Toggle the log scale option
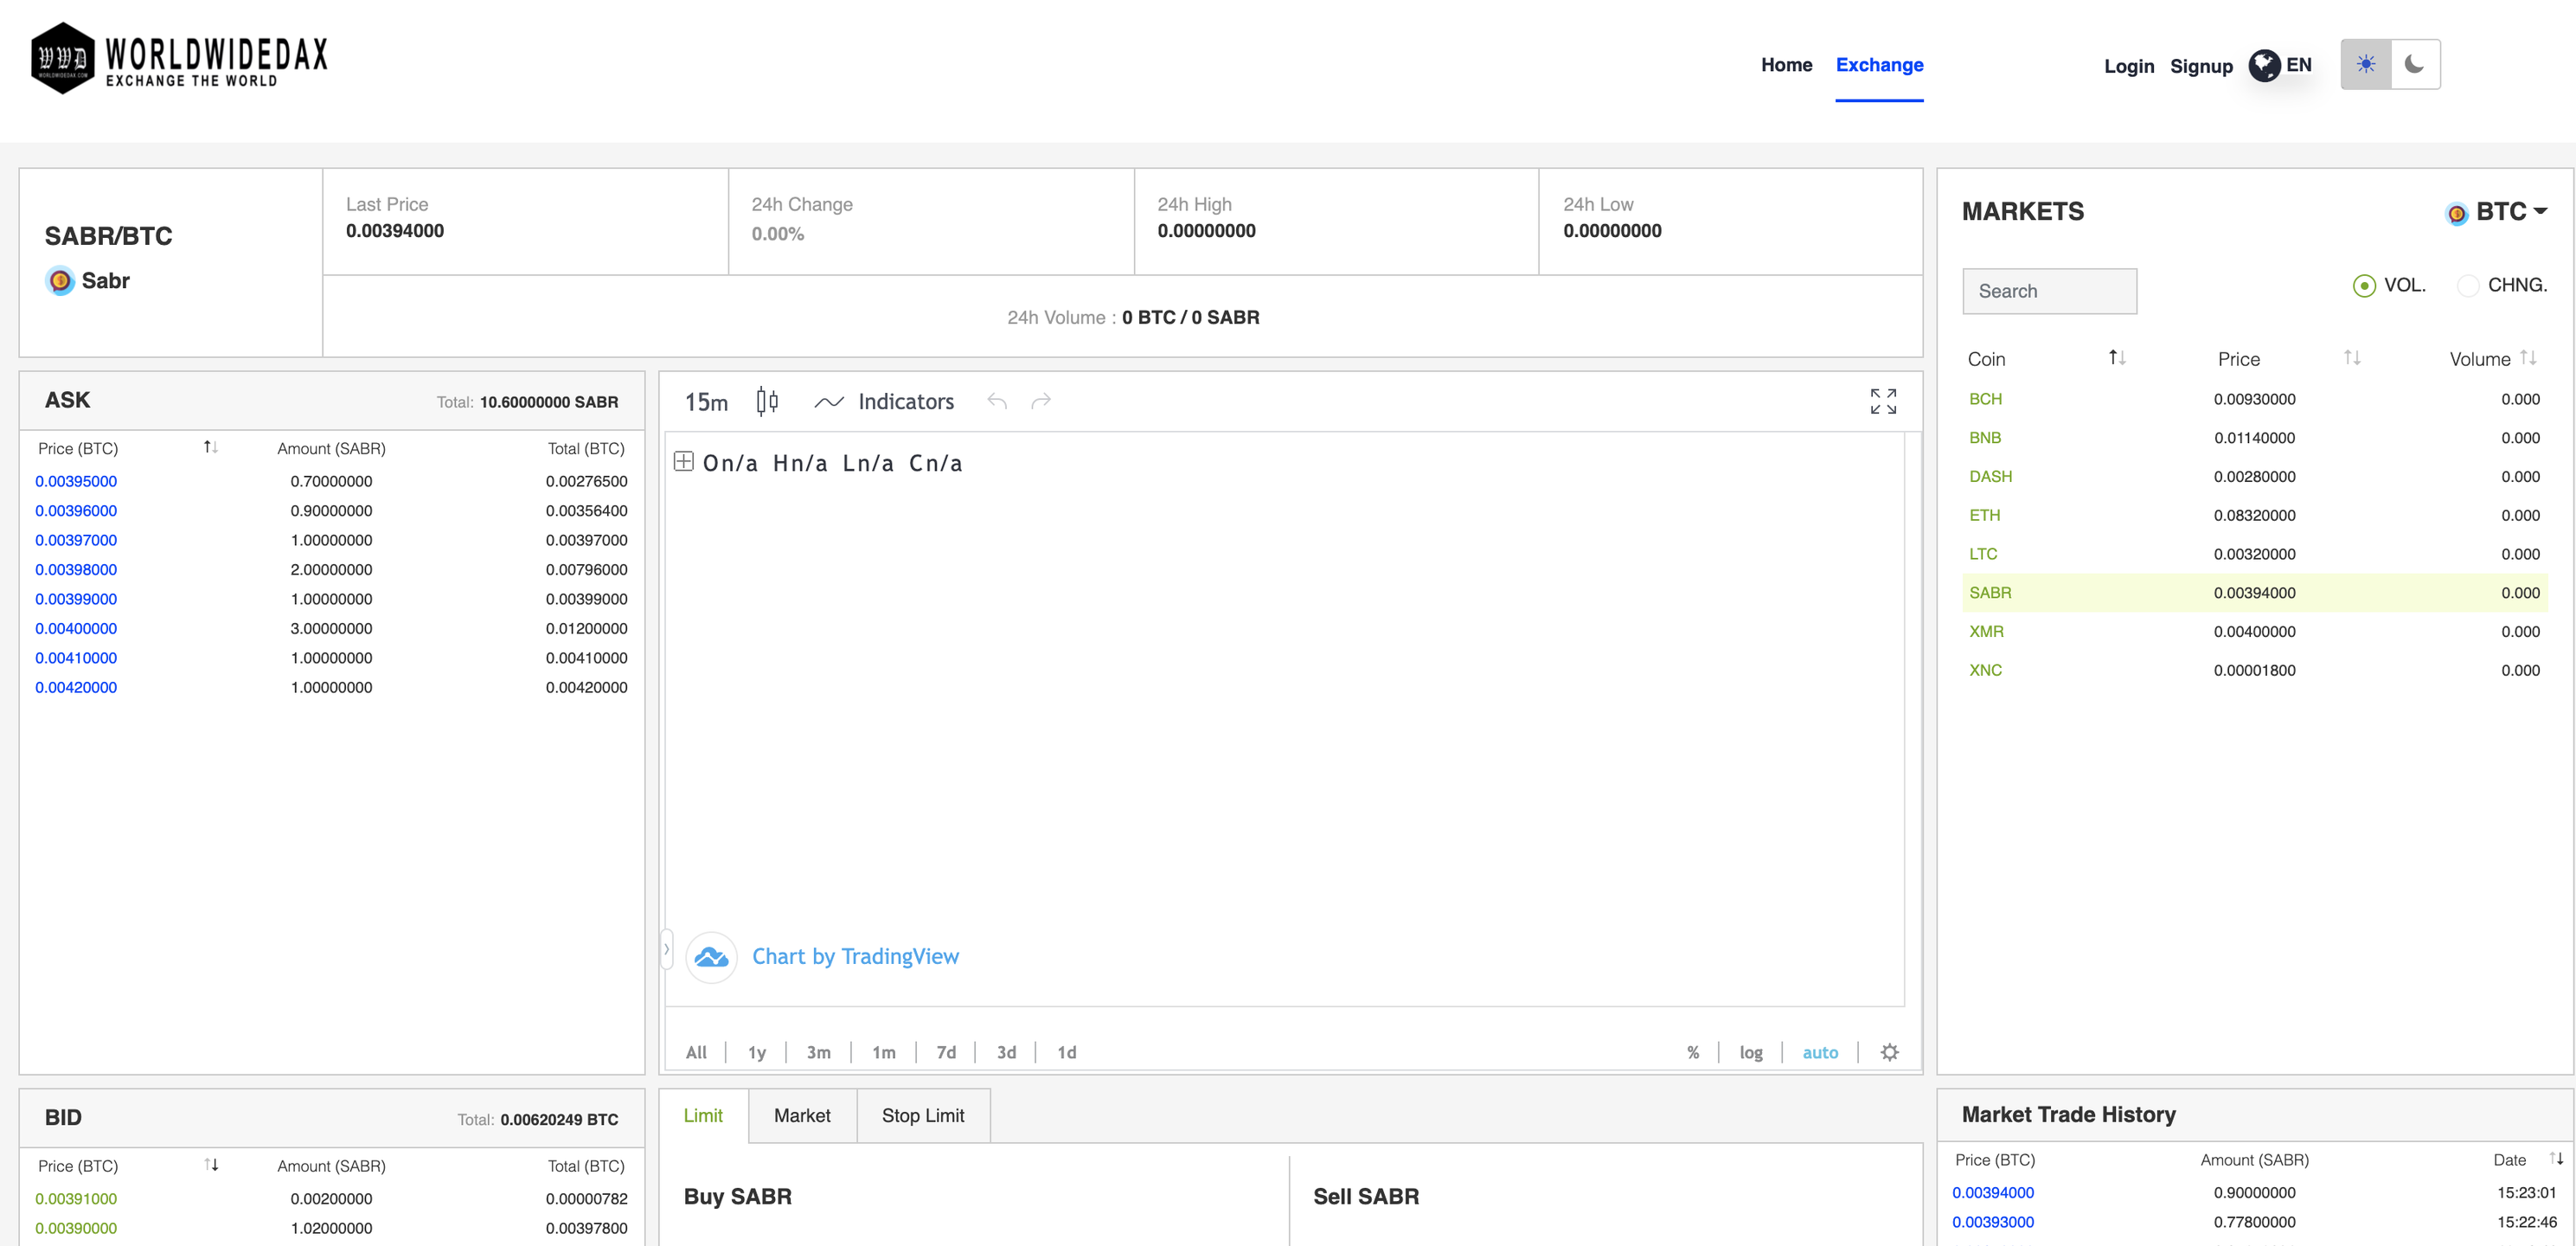Screen dimensions: 2576x1246 (x=1750, y=1052)
